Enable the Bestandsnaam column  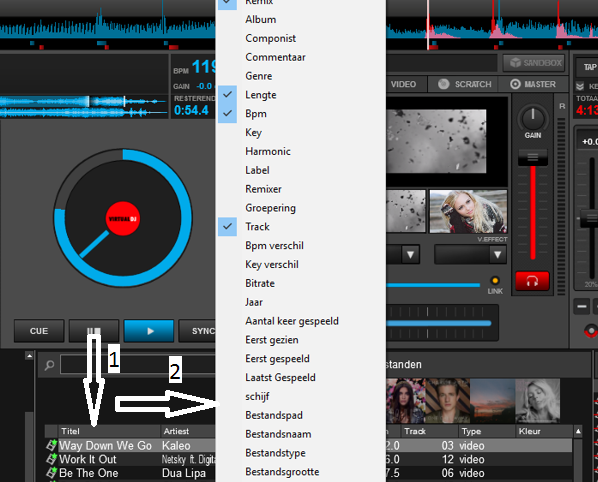click(278, 434)
